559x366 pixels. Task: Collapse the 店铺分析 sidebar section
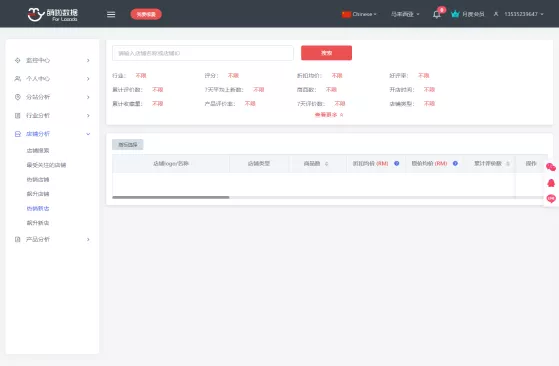point(52,134)
